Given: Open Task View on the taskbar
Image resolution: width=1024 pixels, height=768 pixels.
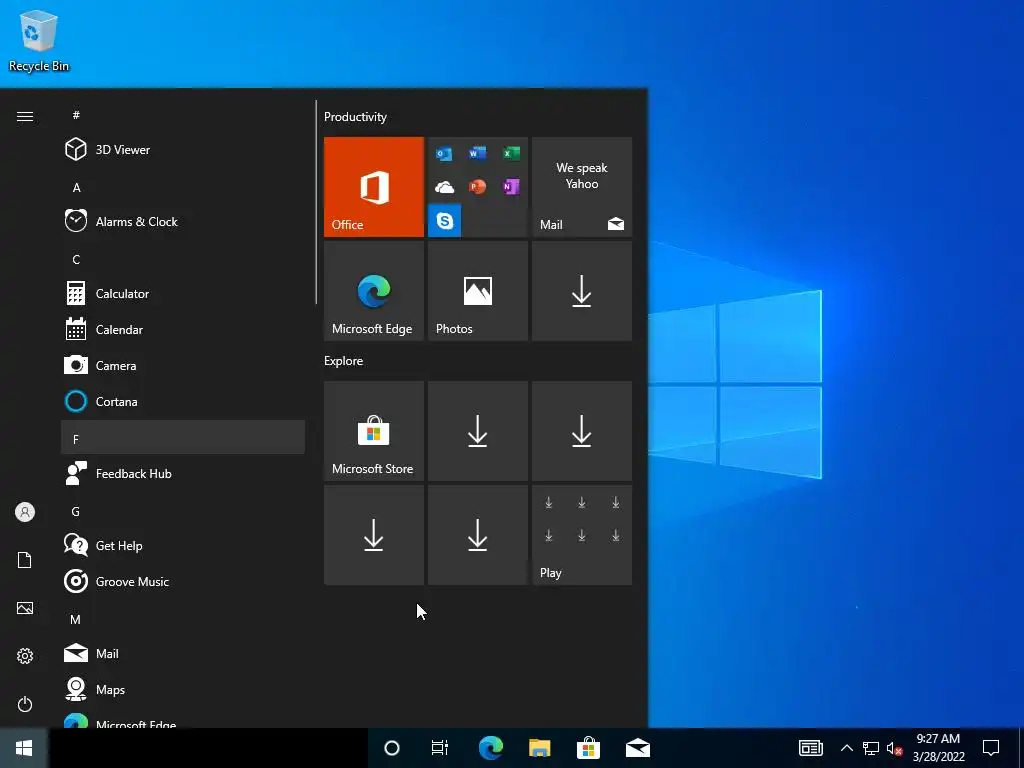Looking at the screenshot, I should pos(440,748).
